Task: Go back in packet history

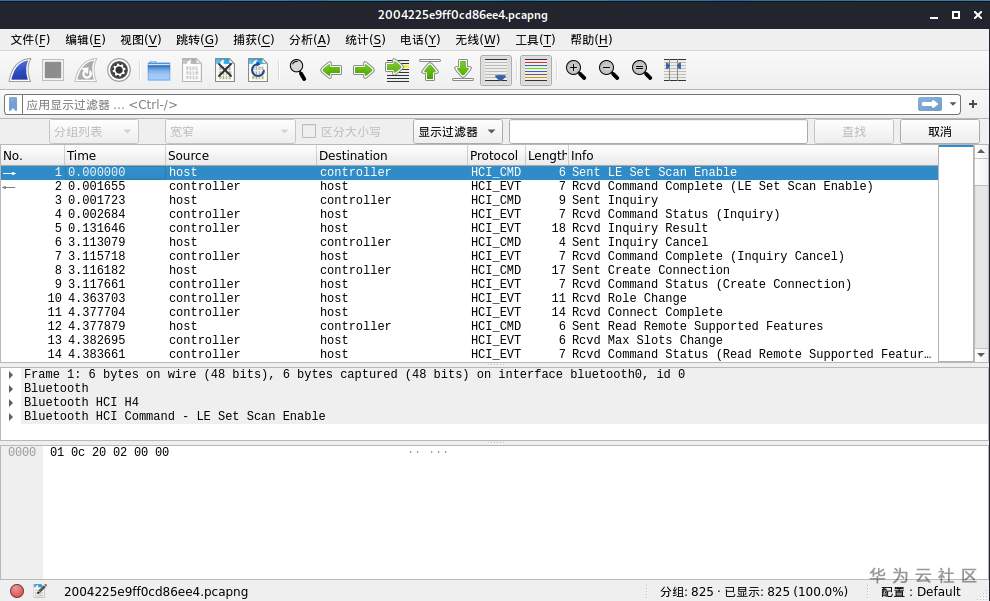Action: click(331, 70)
